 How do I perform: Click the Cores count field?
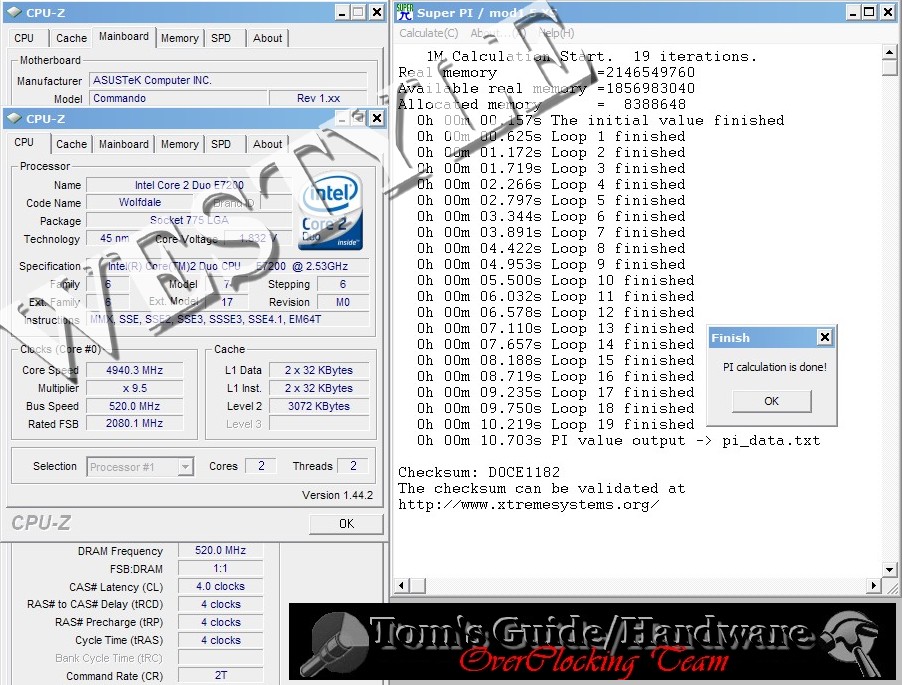261,466
